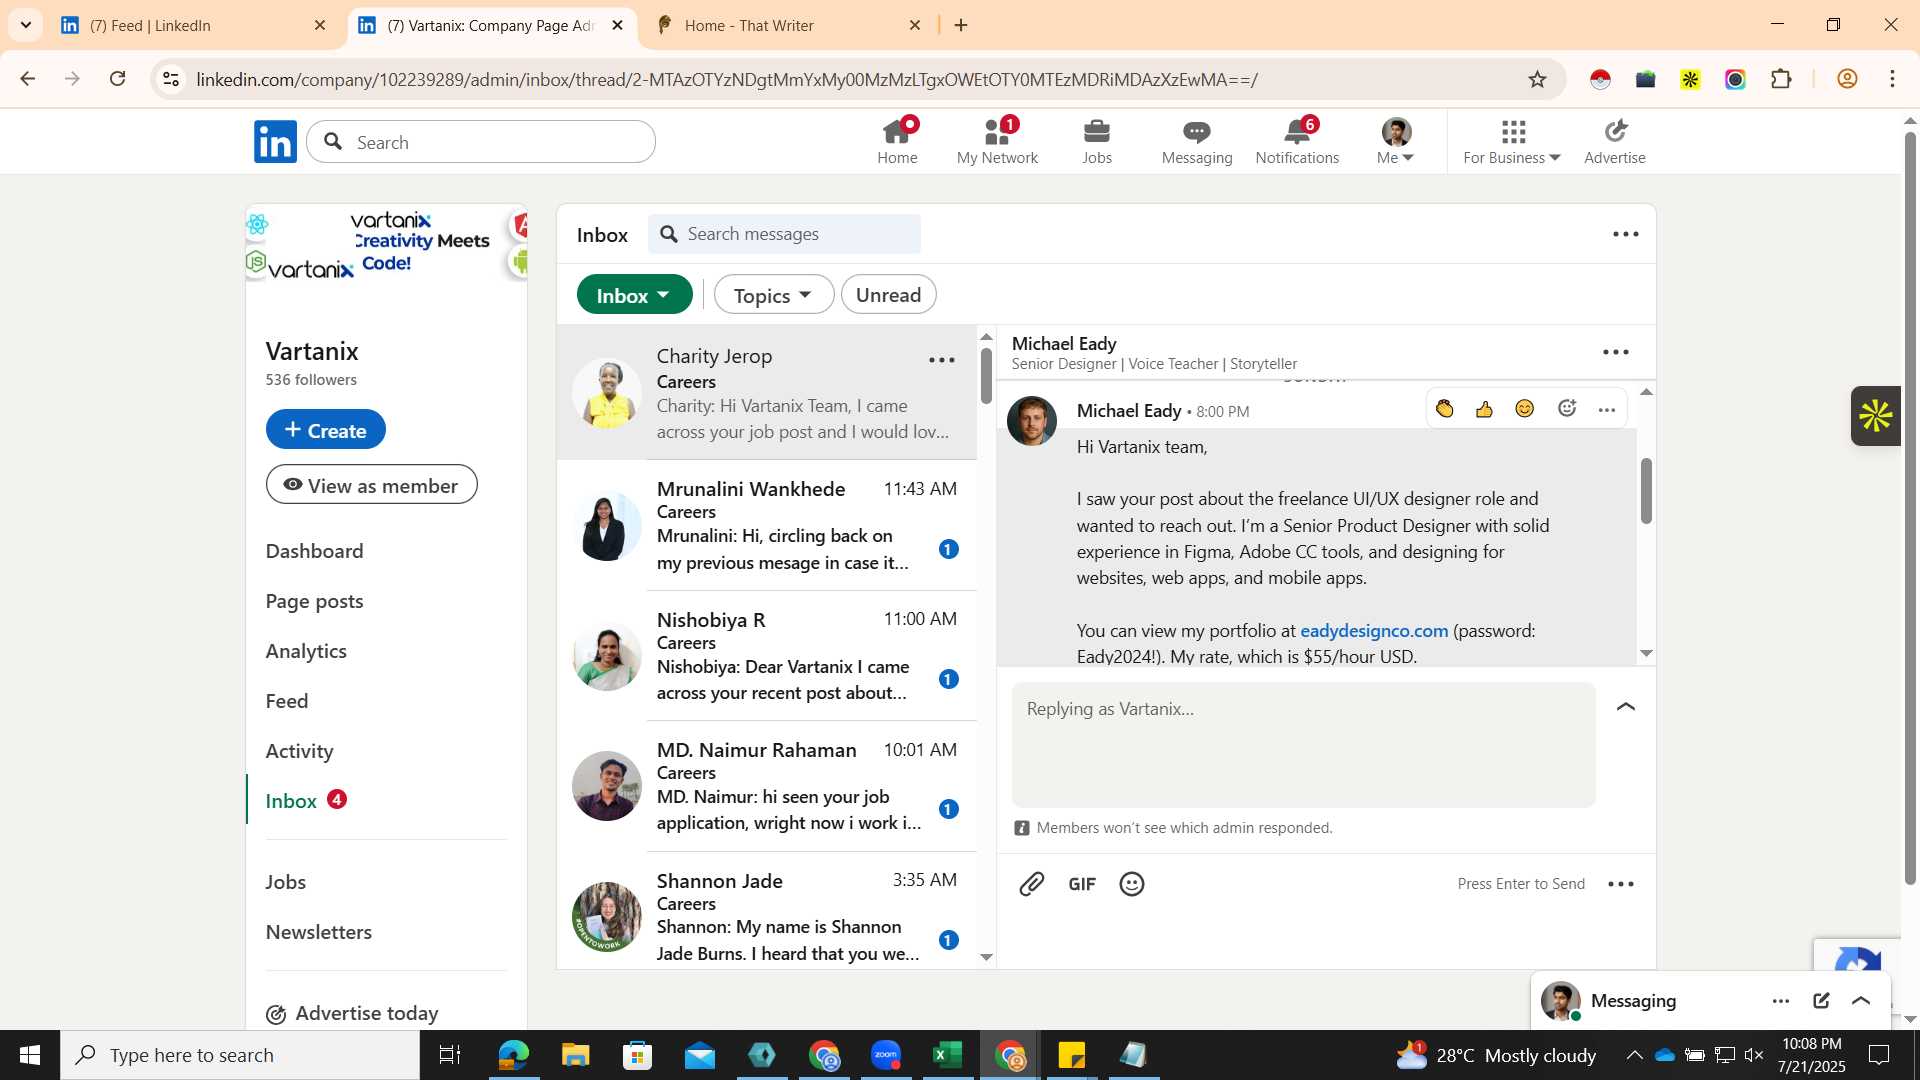Open the Jobs briefcase icon in navbar

[x=1097, y=142]
